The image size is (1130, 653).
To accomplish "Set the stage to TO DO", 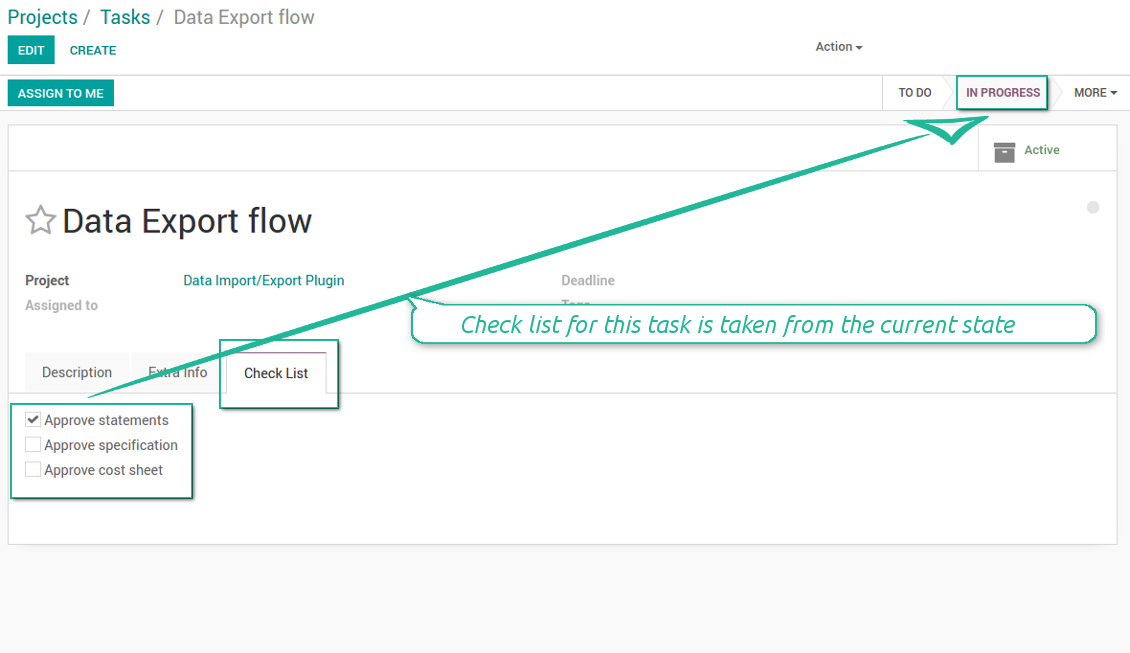I will [914, 93].
